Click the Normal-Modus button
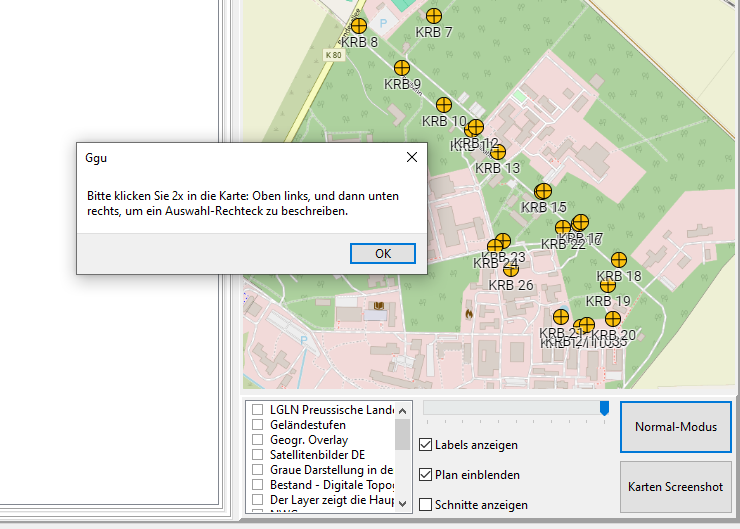Screen dimensions: 740x529 pos(676,428)
